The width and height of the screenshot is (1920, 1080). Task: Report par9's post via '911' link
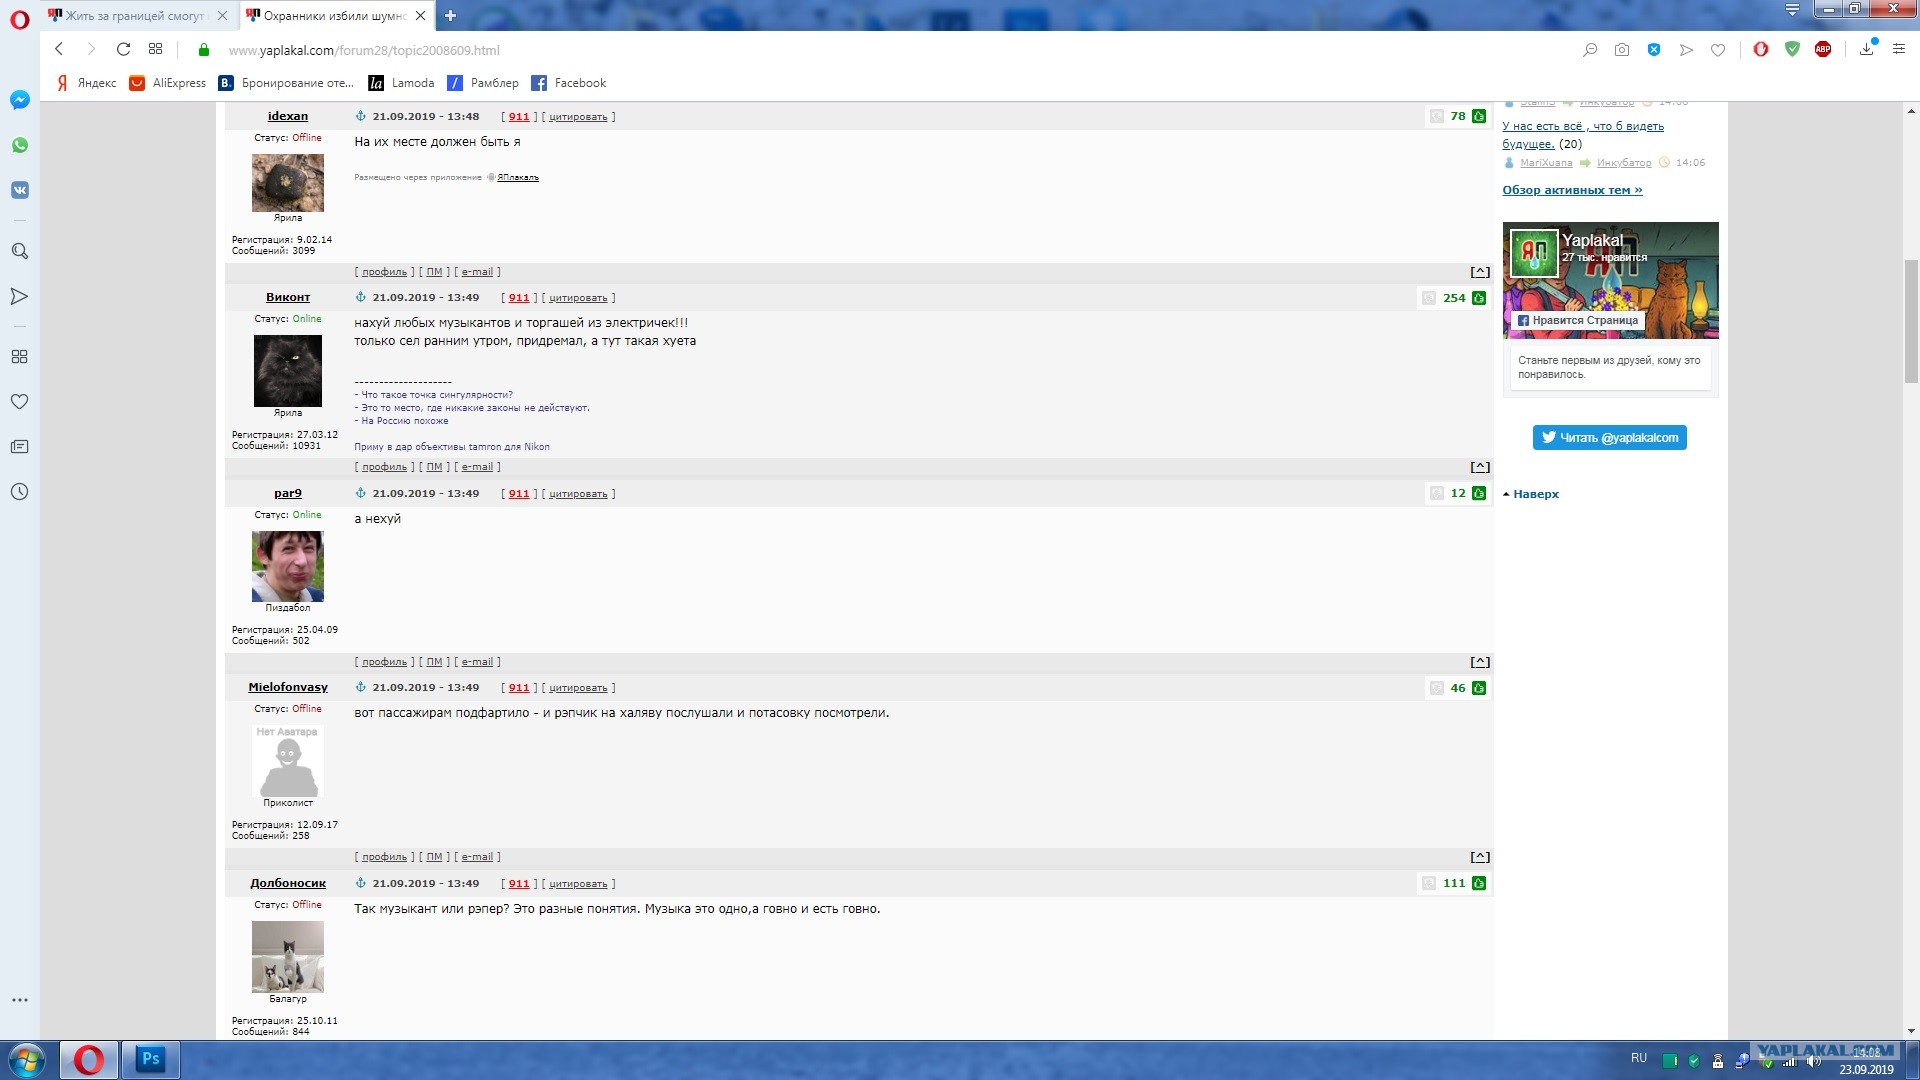tap(519, 494)
